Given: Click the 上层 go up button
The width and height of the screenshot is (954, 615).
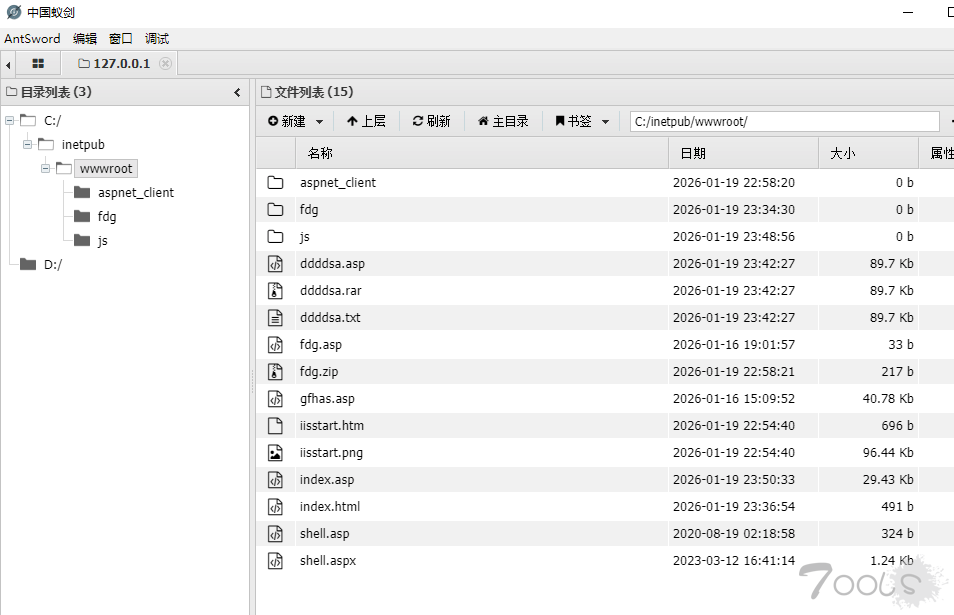Looking at the screenshot, I should [366, 121].
